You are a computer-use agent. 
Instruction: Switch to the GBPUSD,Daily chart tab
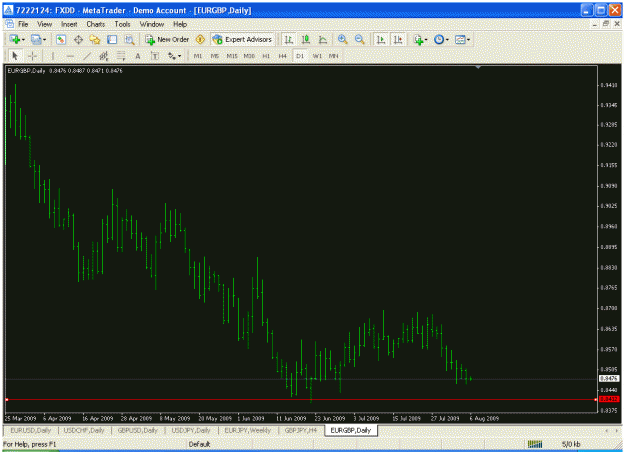[x=138, y=430]
